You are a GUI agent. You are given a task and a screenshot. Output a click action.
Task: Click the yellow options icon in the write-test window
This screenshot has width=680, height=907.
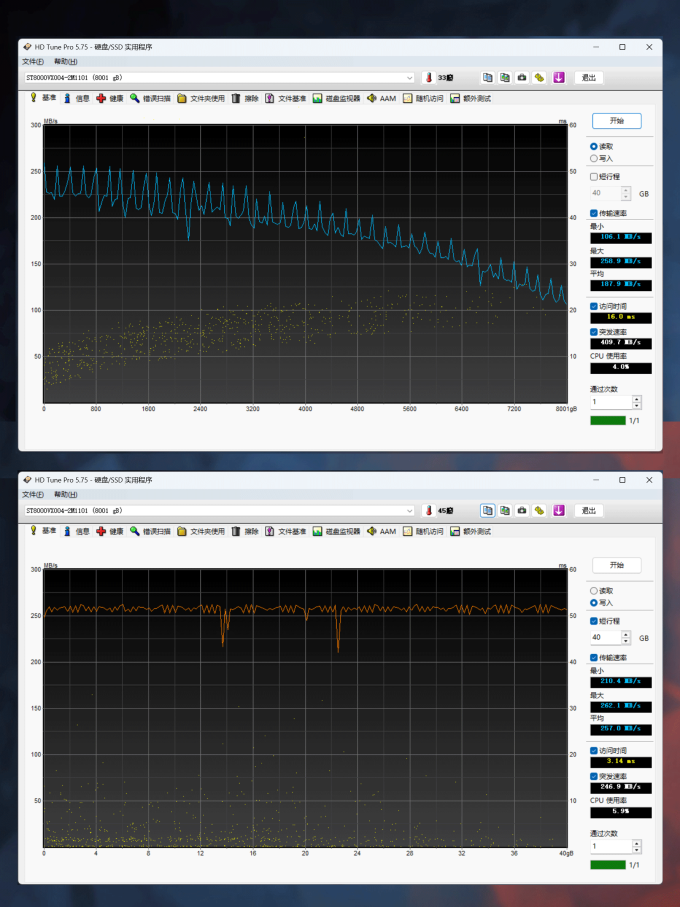539,510
